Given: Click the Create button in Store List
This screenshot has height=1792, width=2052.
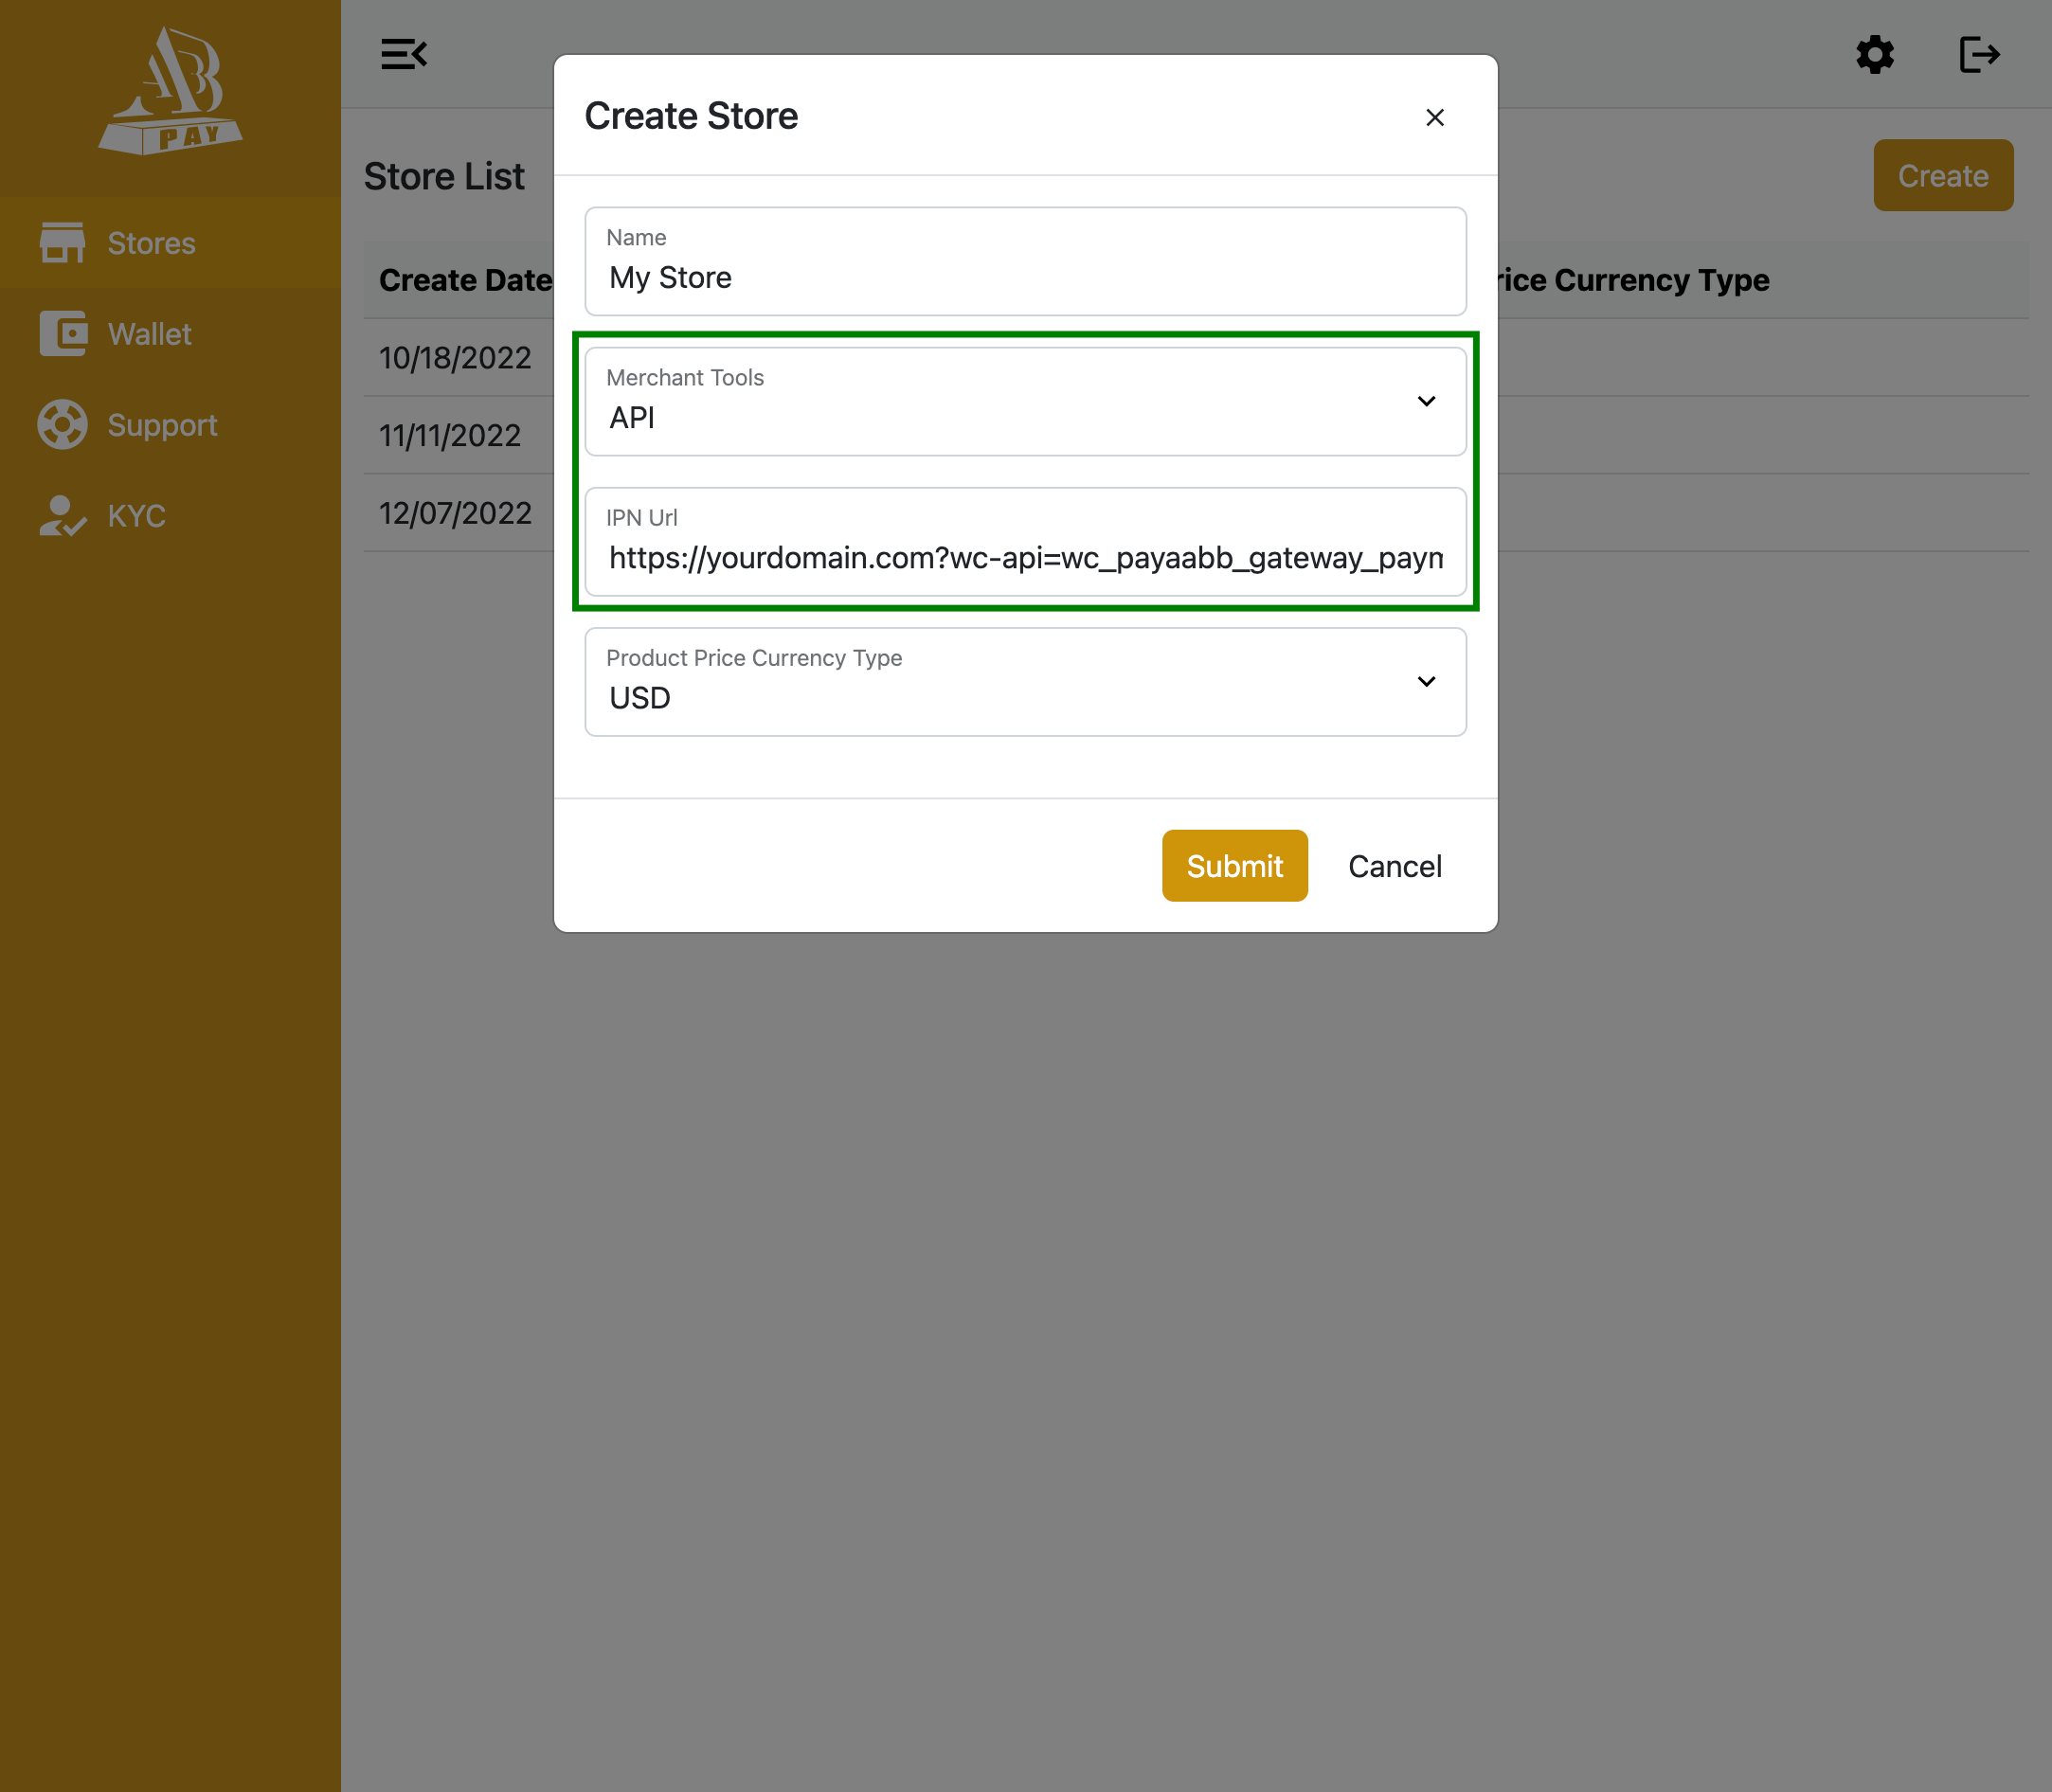Looking at the screenshot, I should point(1943,175).
